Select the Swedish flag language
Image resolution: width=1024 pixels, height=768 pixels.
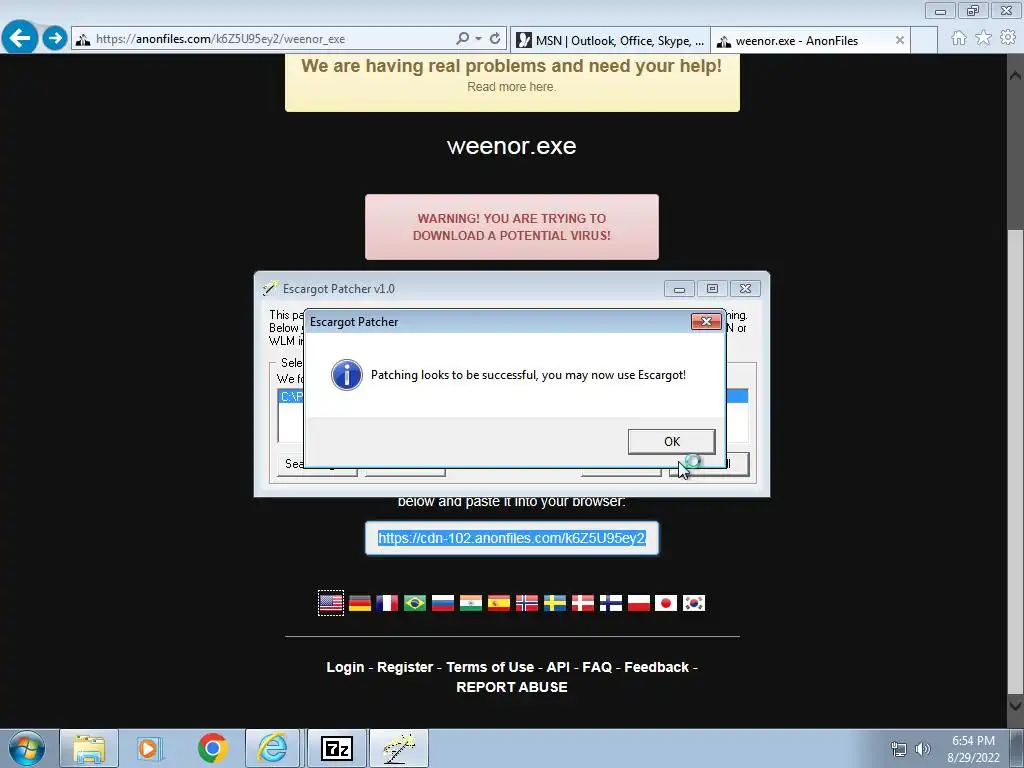point(555,603)
